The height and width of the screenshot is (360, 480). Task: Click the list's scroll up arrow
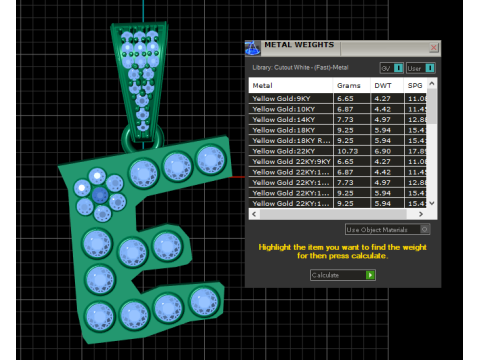(432, 83)
